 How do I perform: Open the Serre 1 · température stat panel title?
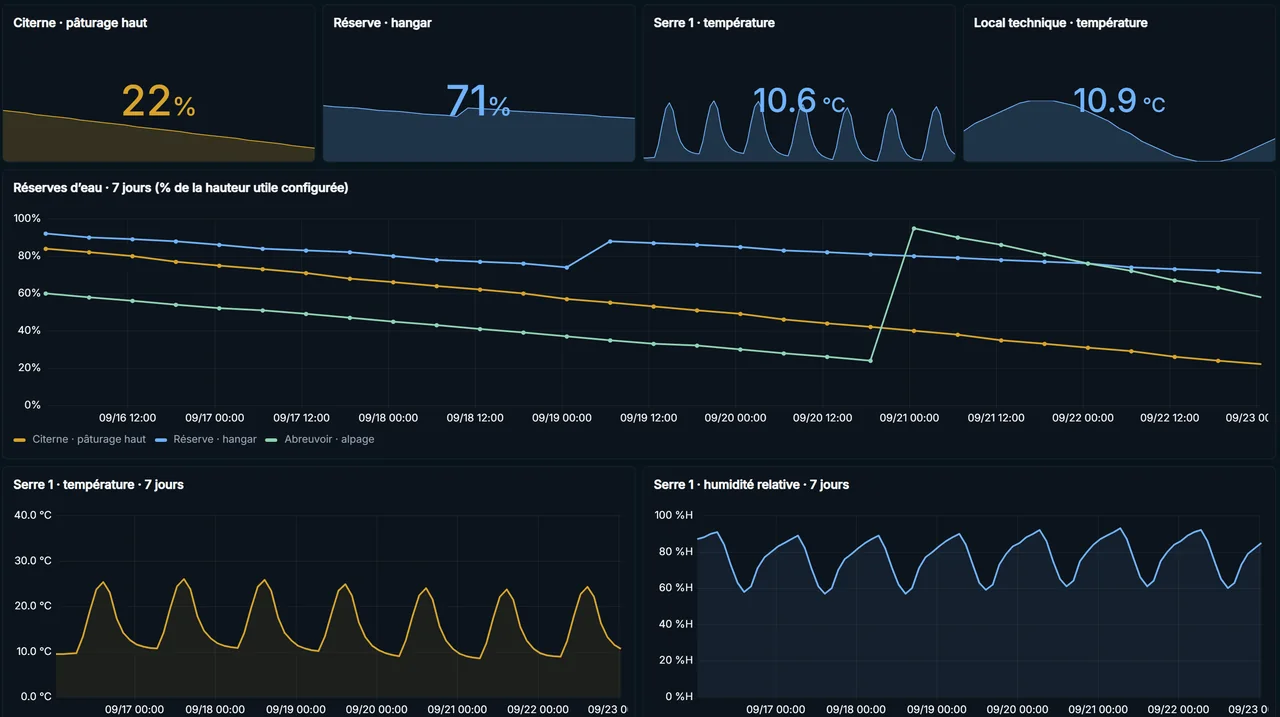pos(714,22)
